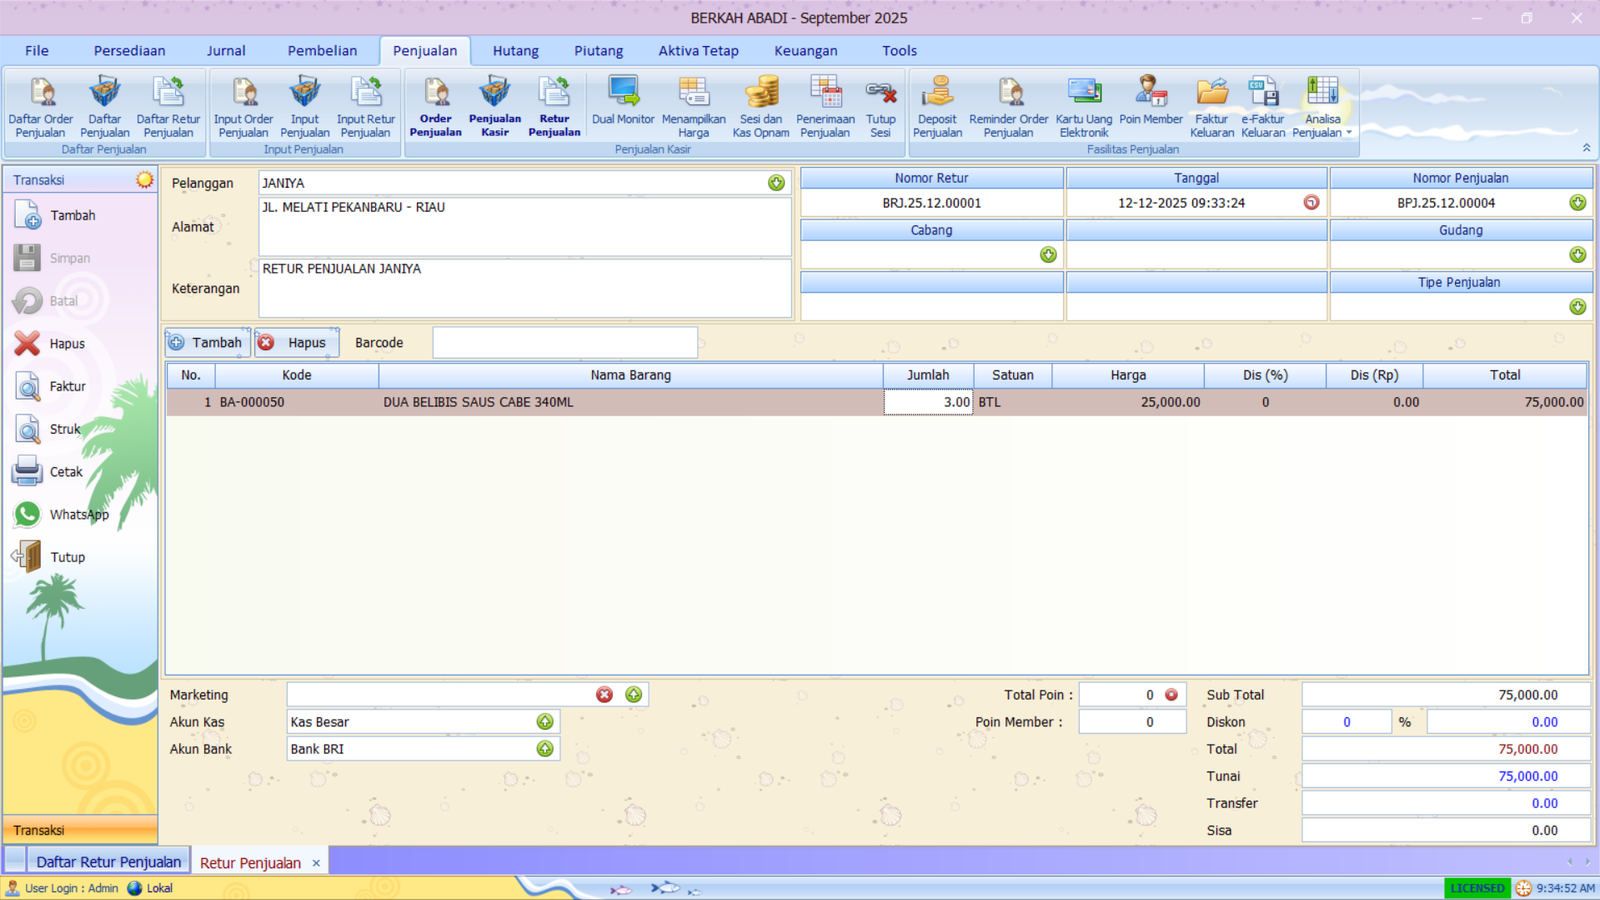The width and height of the screenshot is (1600, 900).
Task: Open the Poin Member feature
Action: (x=1151, y=105)
